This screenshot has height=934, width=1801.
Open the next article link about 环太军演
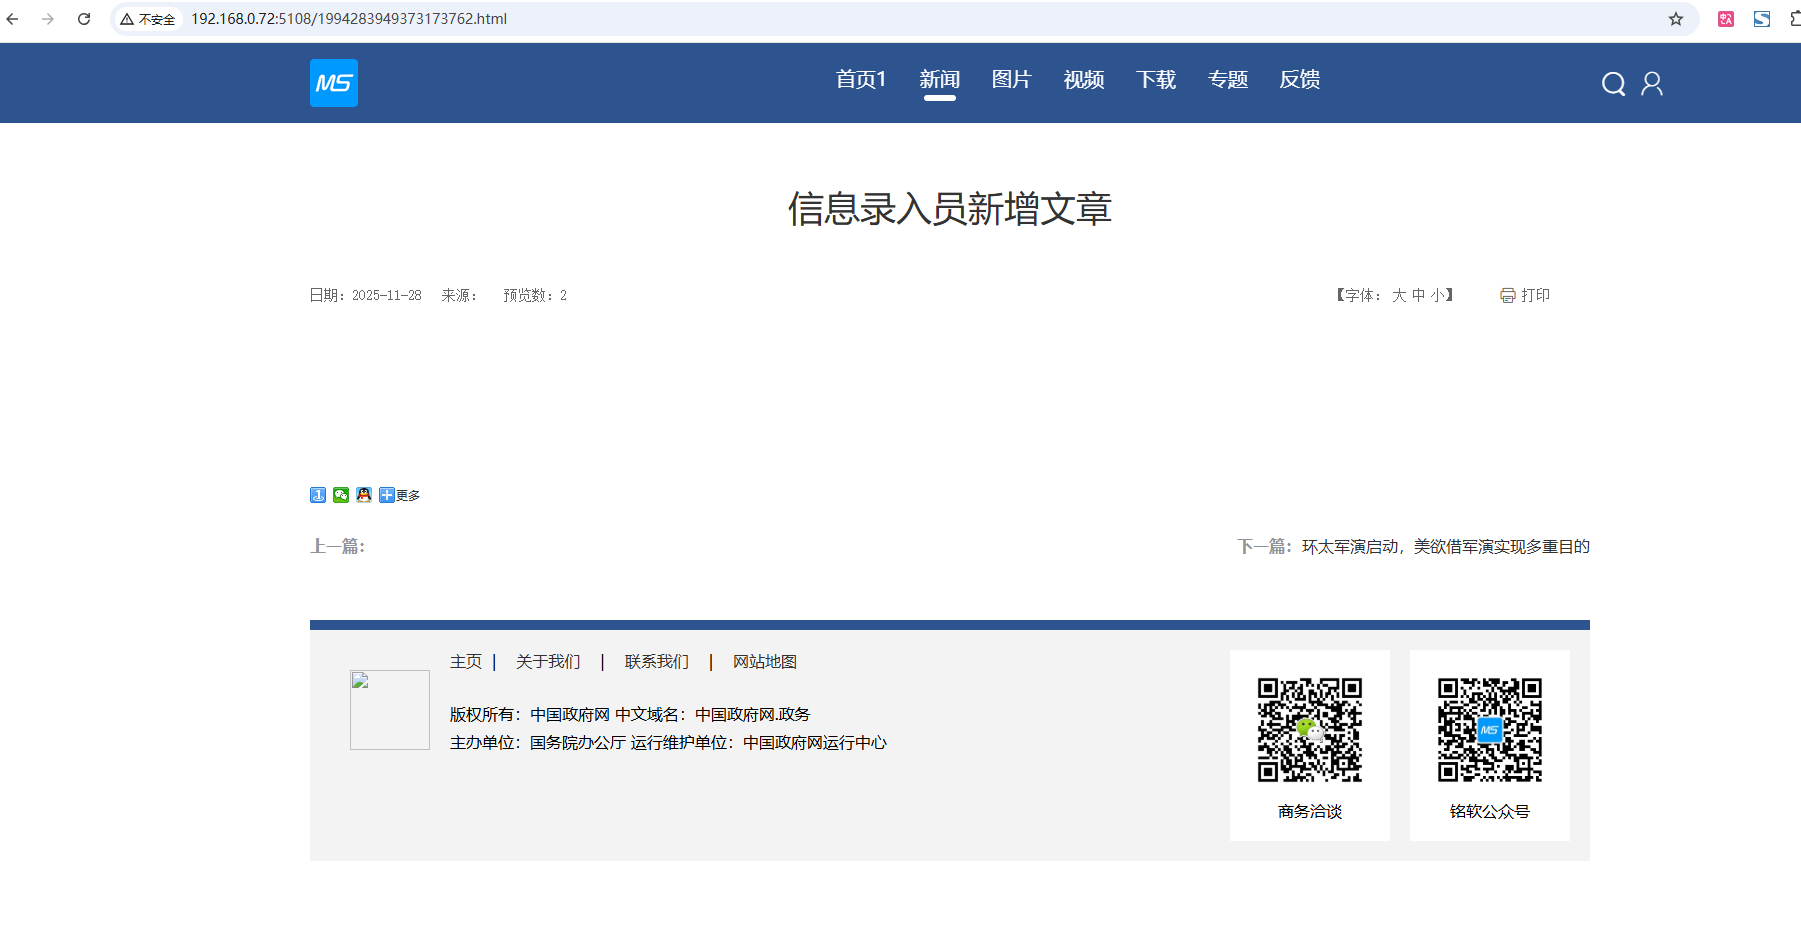pos(1445,546)
